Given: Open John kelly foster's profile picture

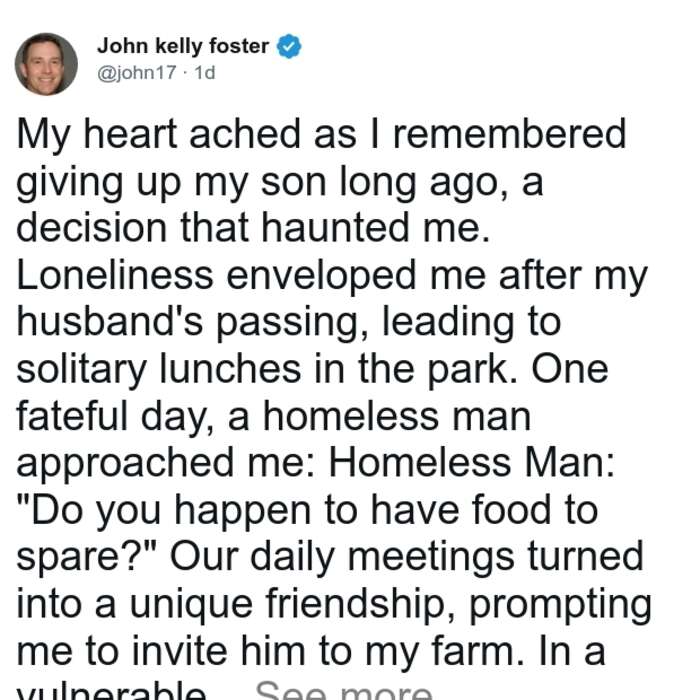Looking at the screenshot, I should pos(46,64).
